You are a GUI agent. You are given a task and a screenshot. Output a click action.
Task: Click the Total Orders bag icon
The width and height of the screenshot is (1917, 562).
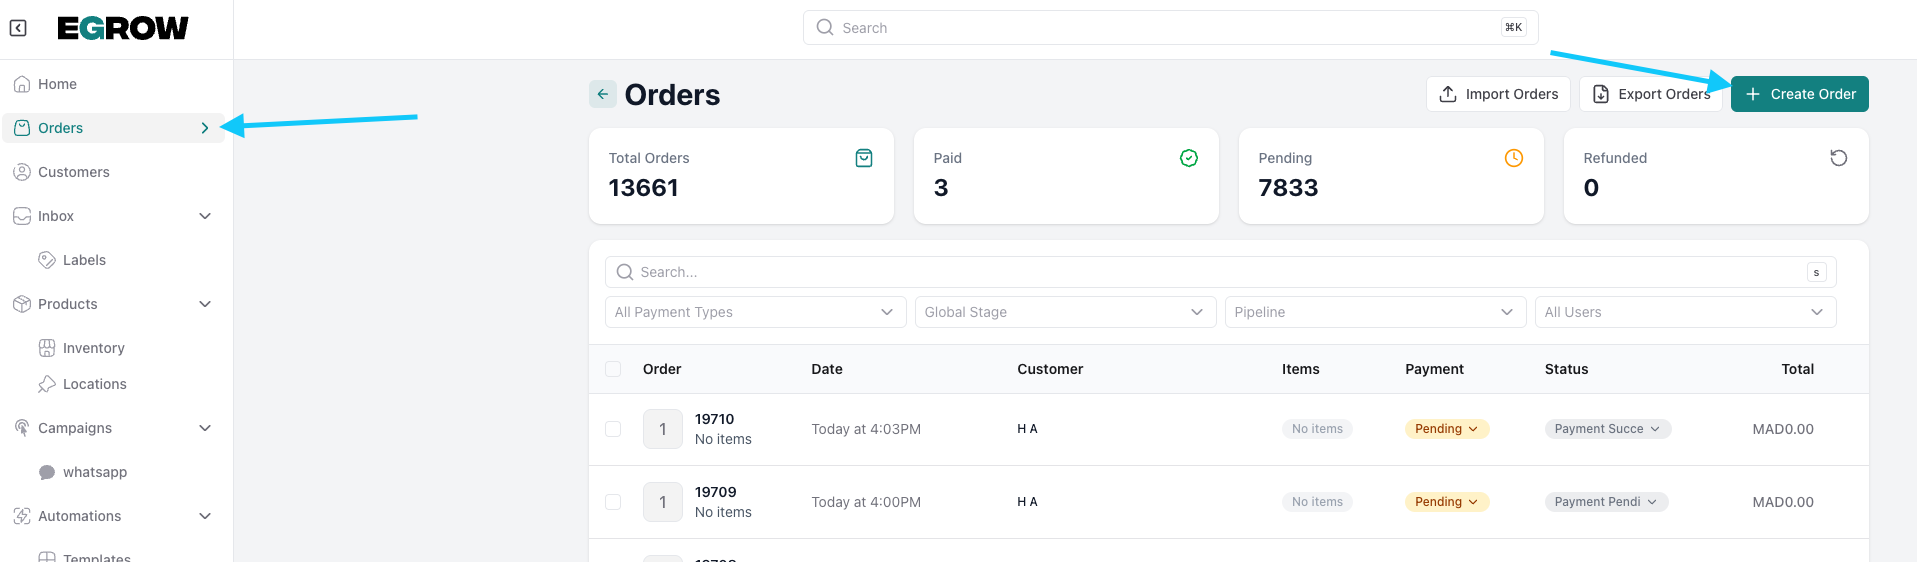tap(864, 158)
